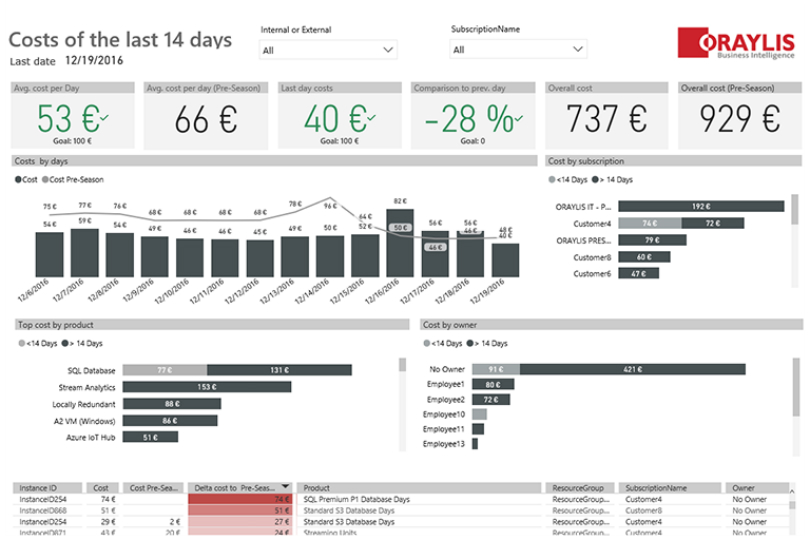This screenshot has width=810, height=540.
Task: Select the Overall cost (Pre-Season) 929 € card
Action: (740, 116)
